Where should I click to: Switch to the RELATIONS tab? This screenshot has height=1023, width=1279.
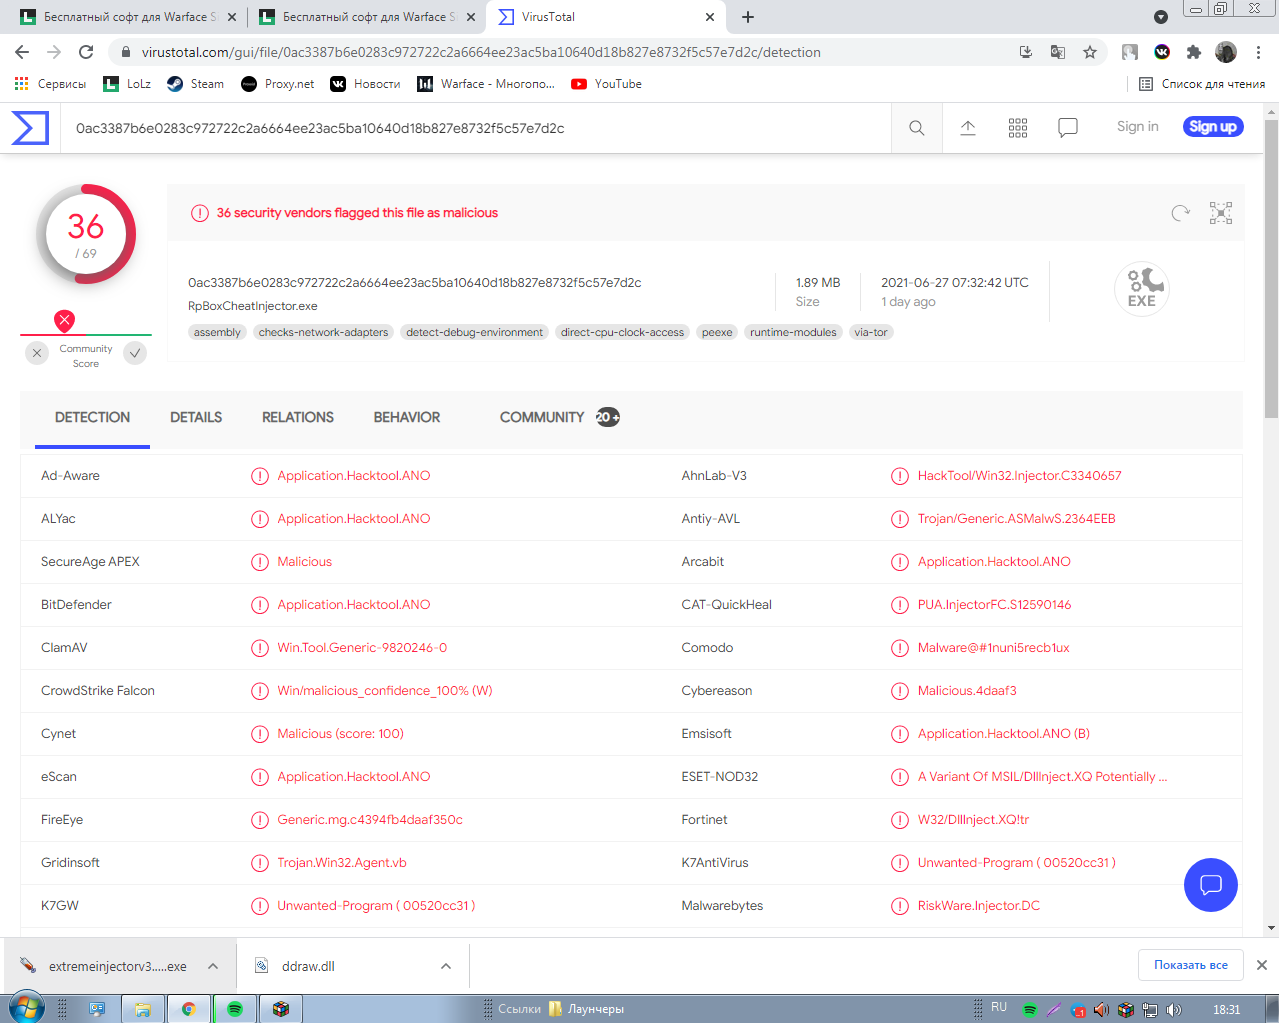click(297, 418)
